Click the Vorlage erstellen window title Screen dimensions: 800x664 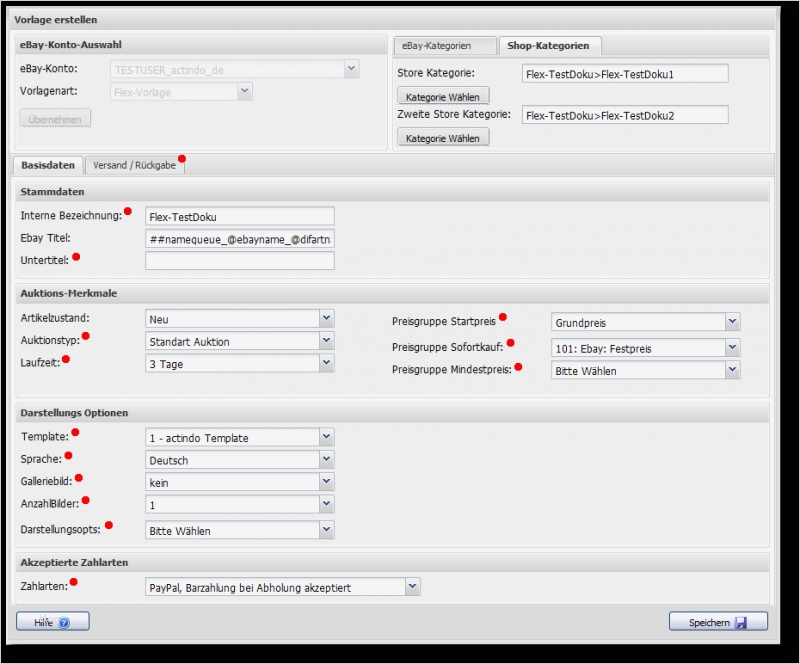[x=56, y=20]
